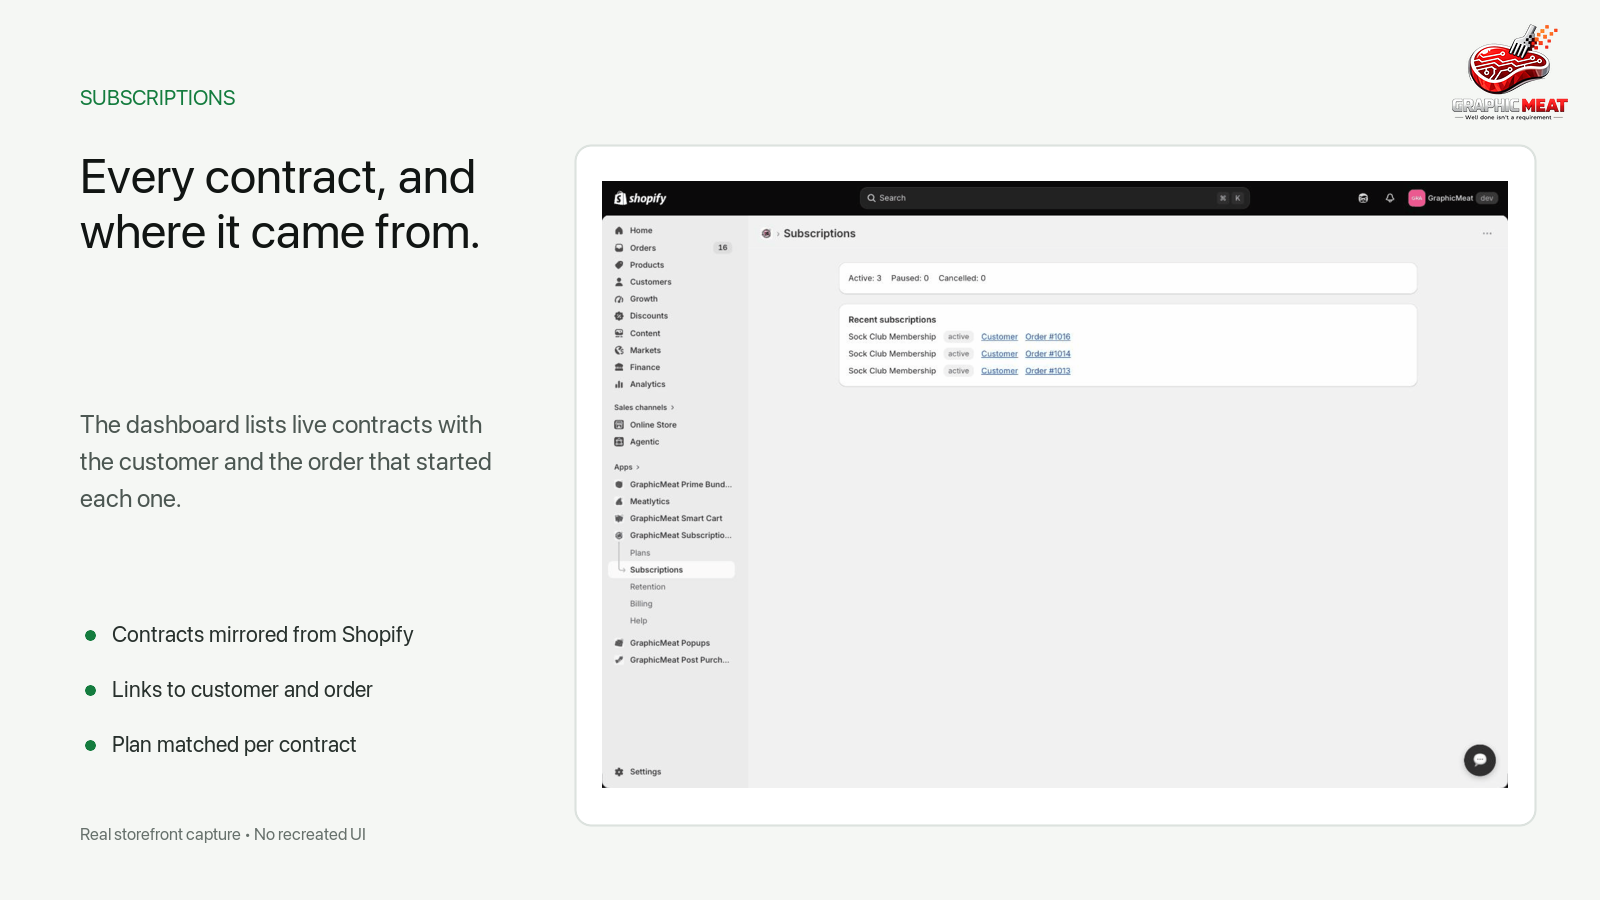
Task: Select Plans in the app submenu
Action: click(640, 553)
